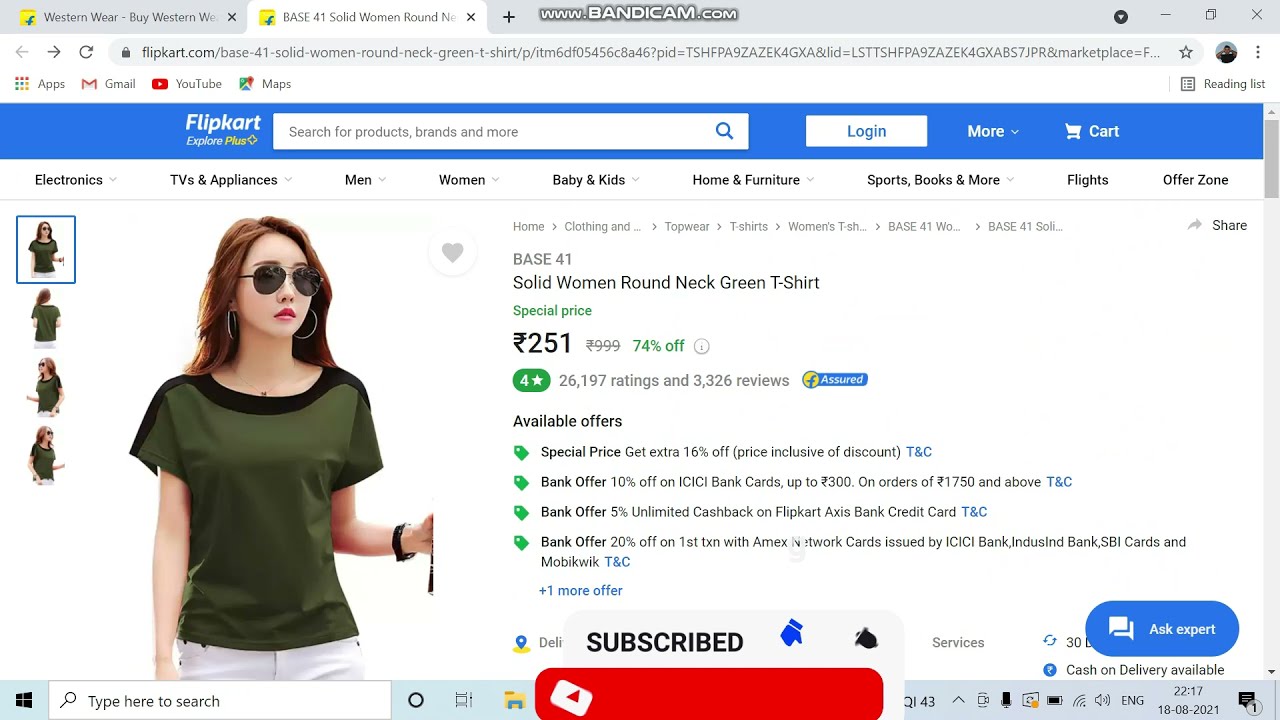
Task: Open the Maps bookmark
Action: 265,84
